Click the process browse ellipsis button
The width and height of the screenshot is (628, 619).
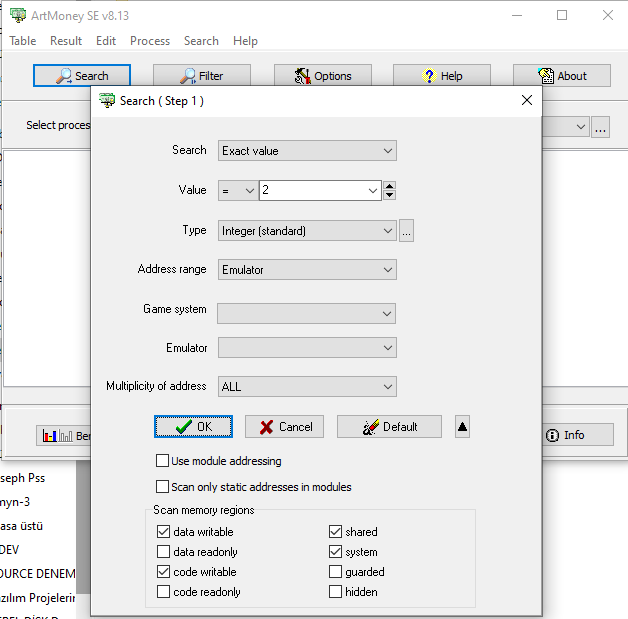600,127
